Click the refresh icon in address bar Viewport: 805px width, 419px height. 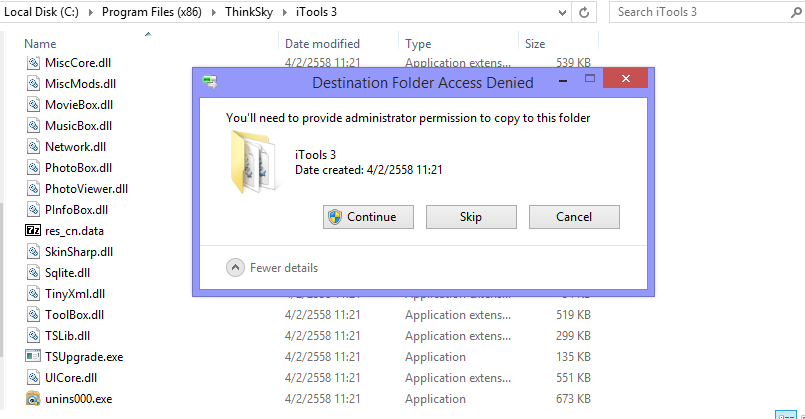click(584, 12)
